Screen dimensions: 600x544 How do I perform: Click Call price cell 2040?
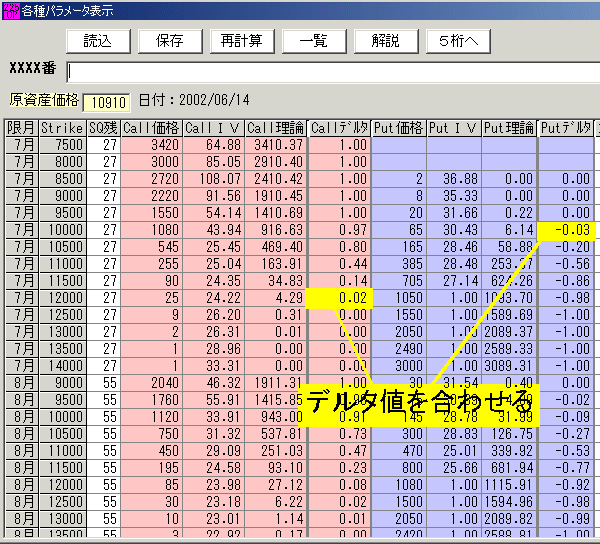(152, 383)
